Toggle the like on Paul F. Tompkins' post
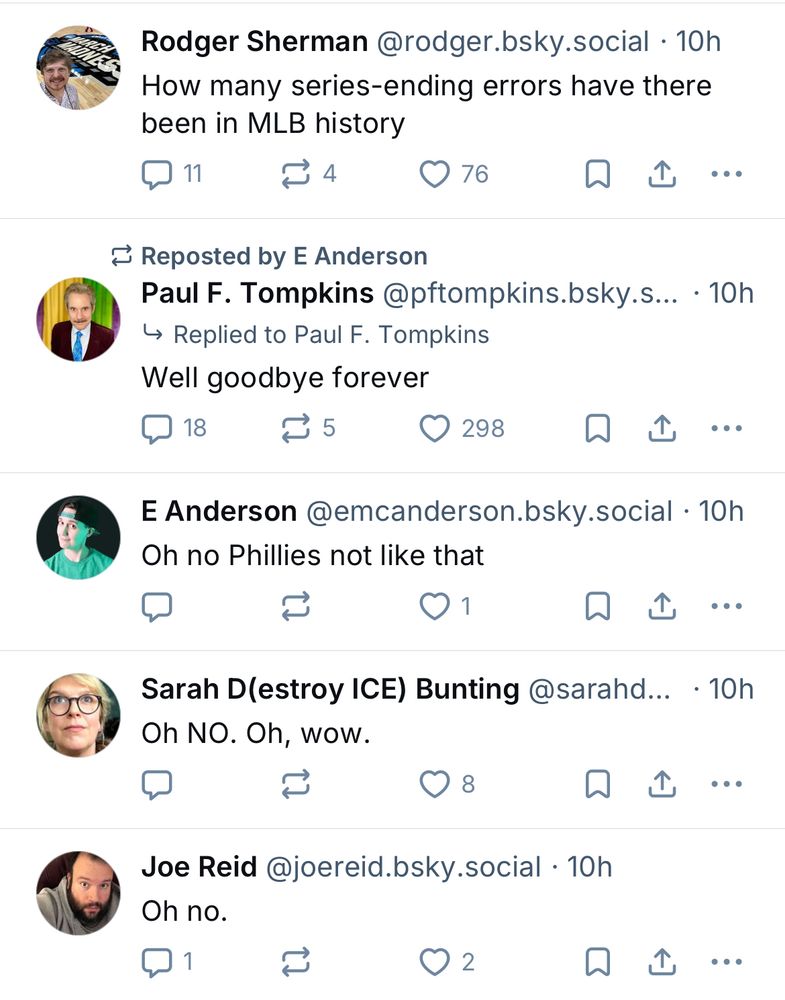The width and height of the screenshot is (785, 1000). click(435, 428)
